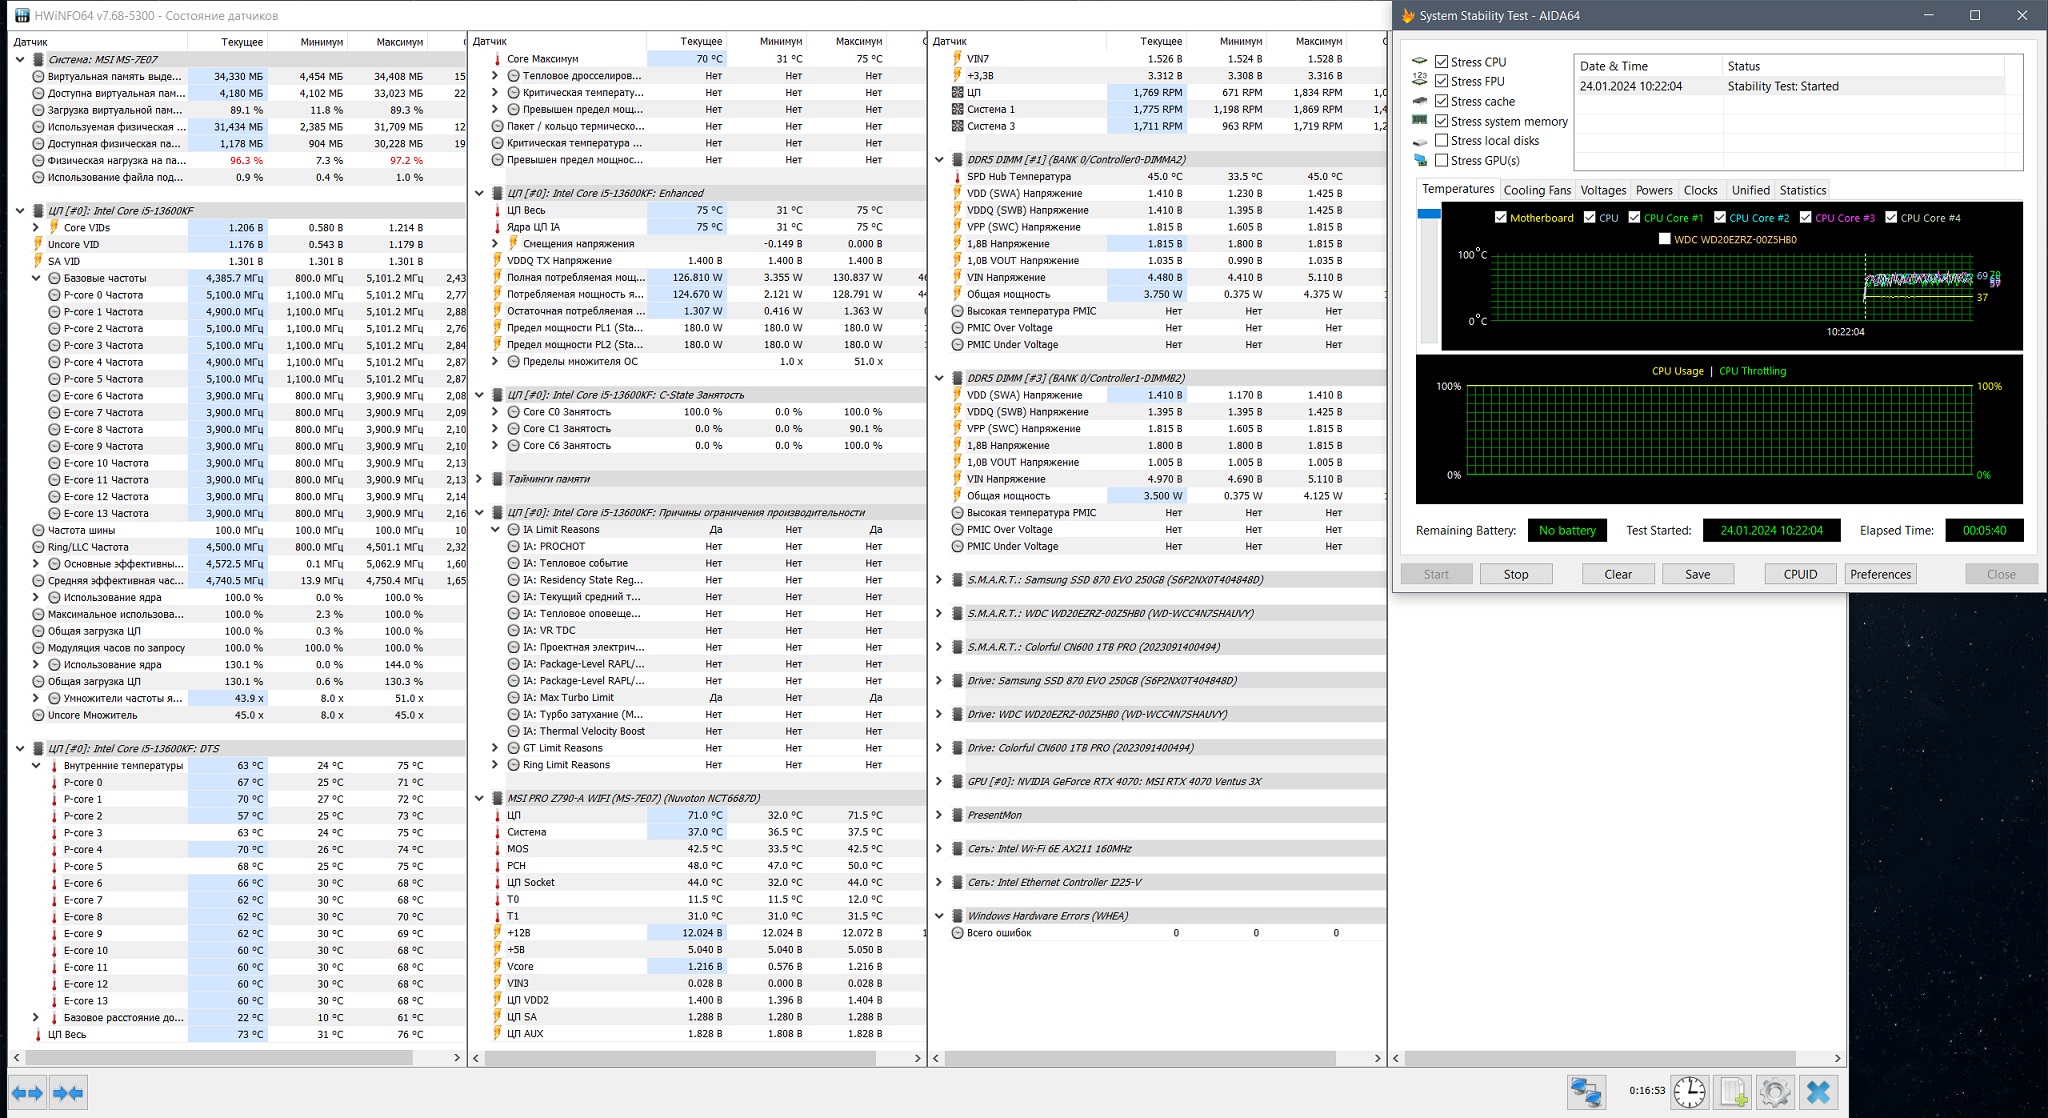
Task: Click the expand columns arrows icon
Action: tap(27, 1092)
